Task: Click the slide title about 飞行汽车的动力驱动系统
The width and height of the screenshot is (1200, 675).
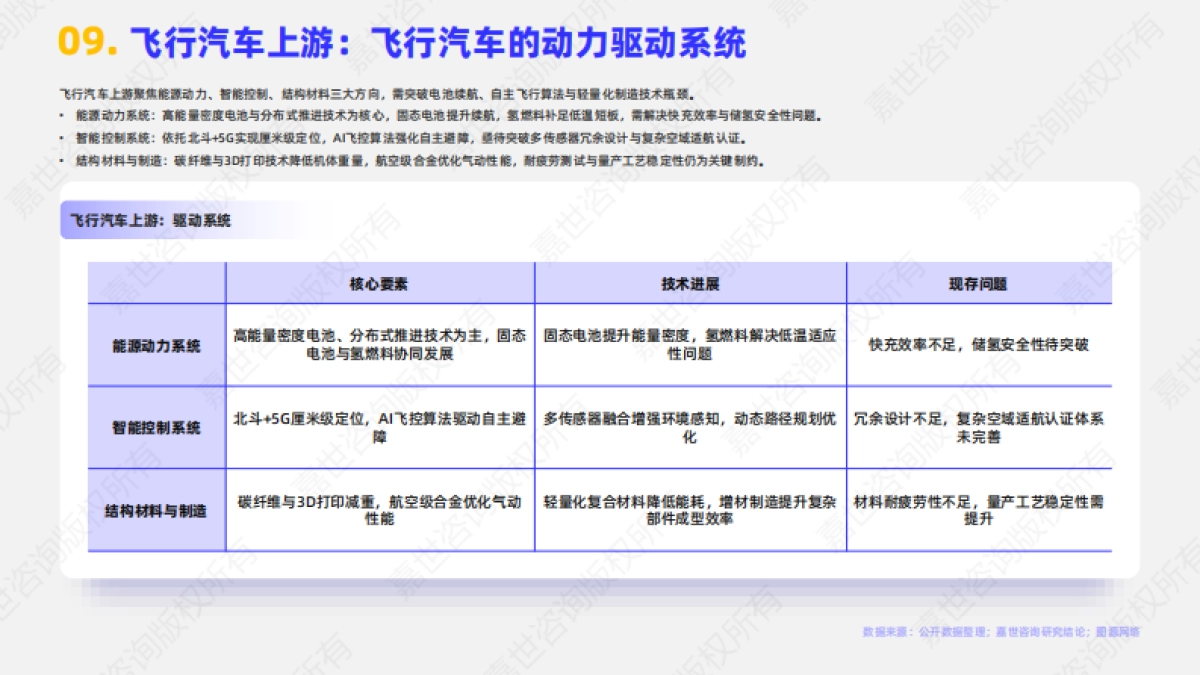Action: pyautogui.click(x=430, y=40)
